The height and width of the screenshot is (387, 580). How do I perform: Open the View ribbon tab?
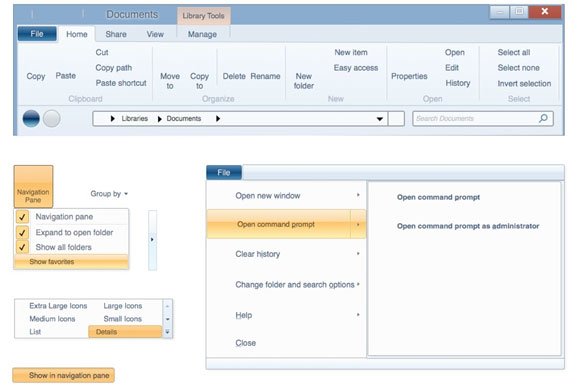pos(155,34)
